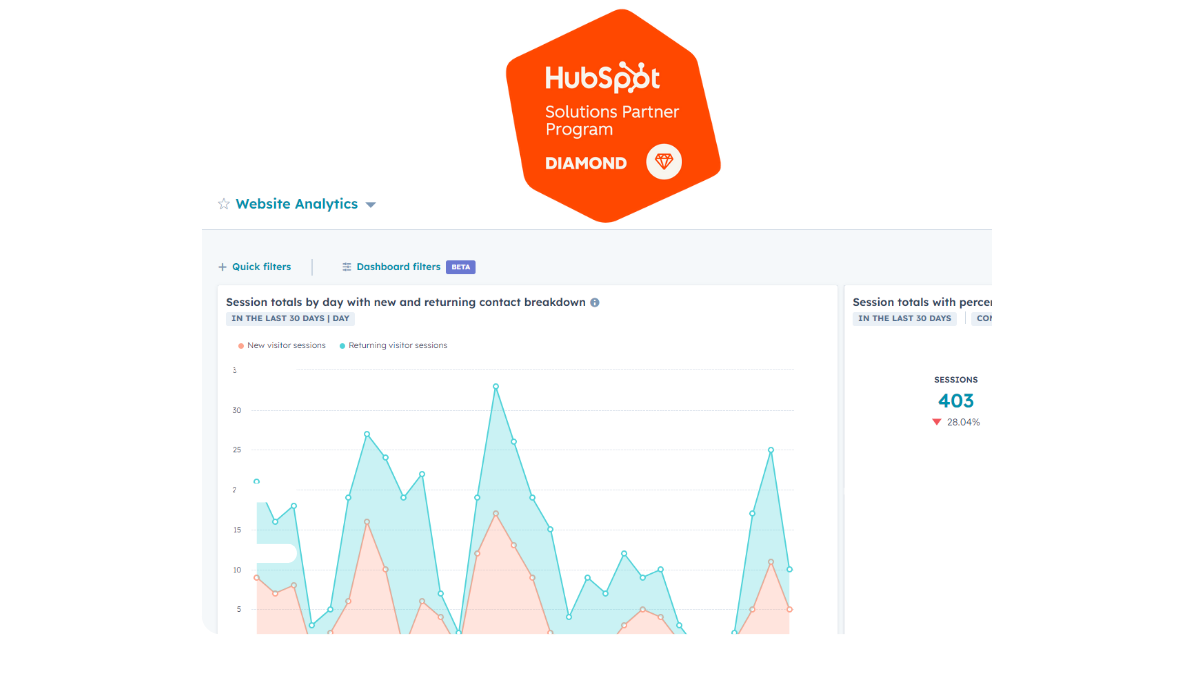Click the diamond gem icon on the partner badge

(x=664, y=162)
